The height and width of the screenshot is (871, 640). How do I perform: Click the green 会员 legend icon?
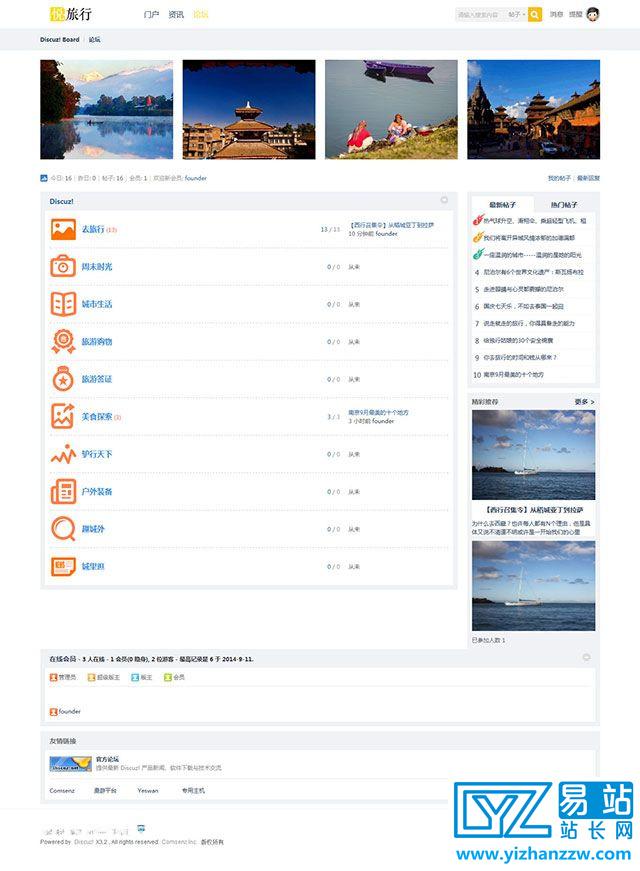coord(168,677)
